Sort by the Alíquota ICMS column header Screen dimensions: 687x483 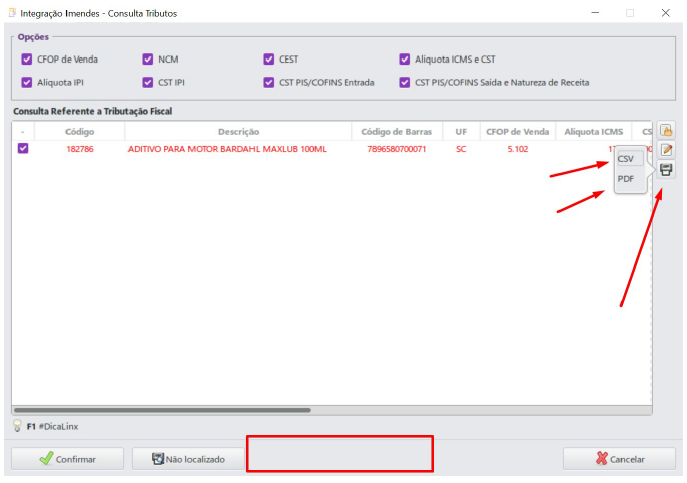(594, 131)
